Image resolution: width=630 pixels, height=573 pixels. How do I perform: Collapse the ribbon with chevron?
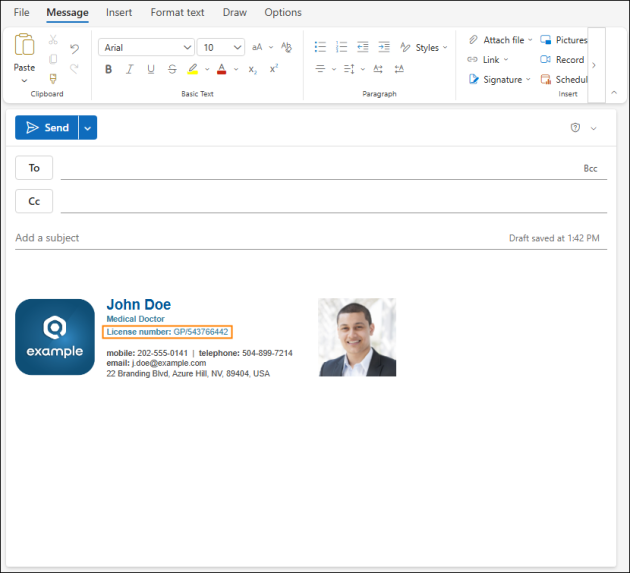point(614,92)
